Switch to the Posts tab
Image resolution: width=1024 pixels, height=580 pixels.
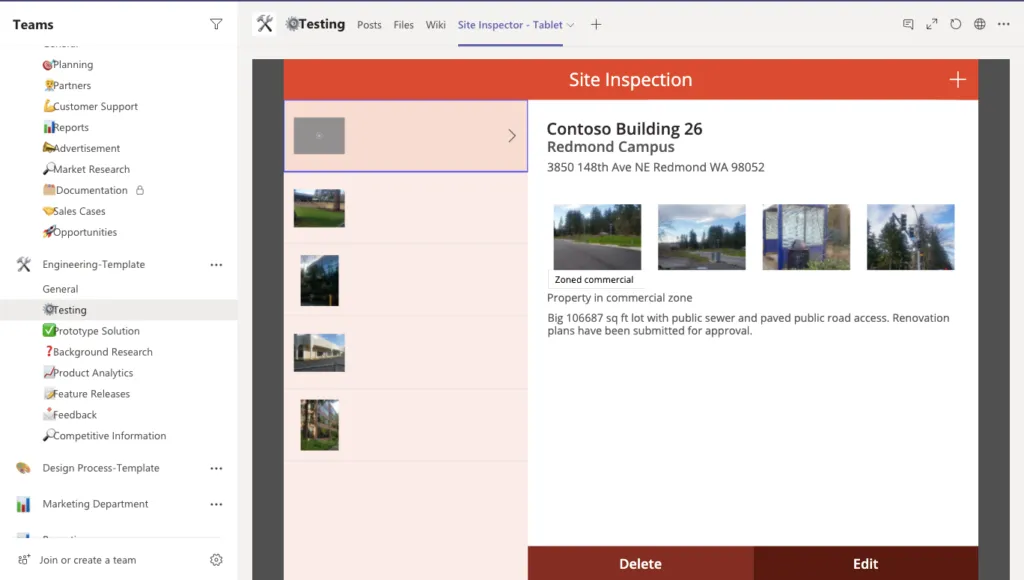[369, 25]
